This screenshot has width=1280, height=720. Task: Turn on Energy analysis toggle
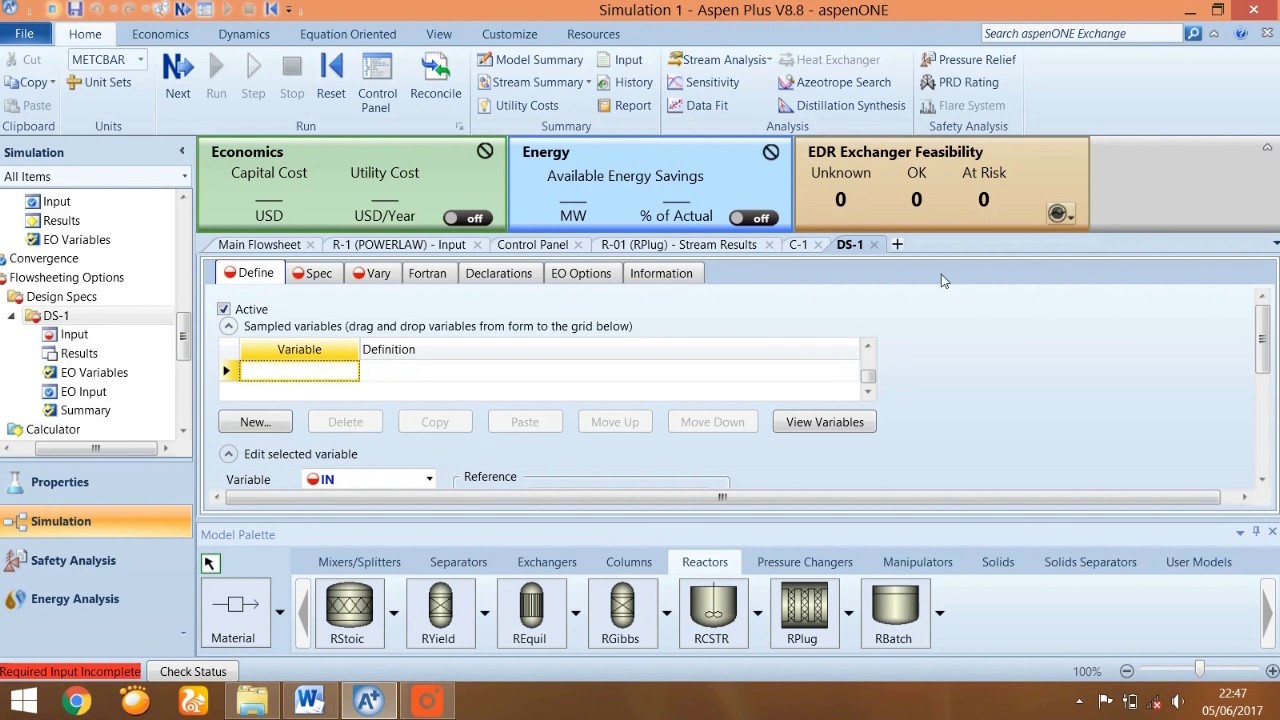[x=754, y=218]
